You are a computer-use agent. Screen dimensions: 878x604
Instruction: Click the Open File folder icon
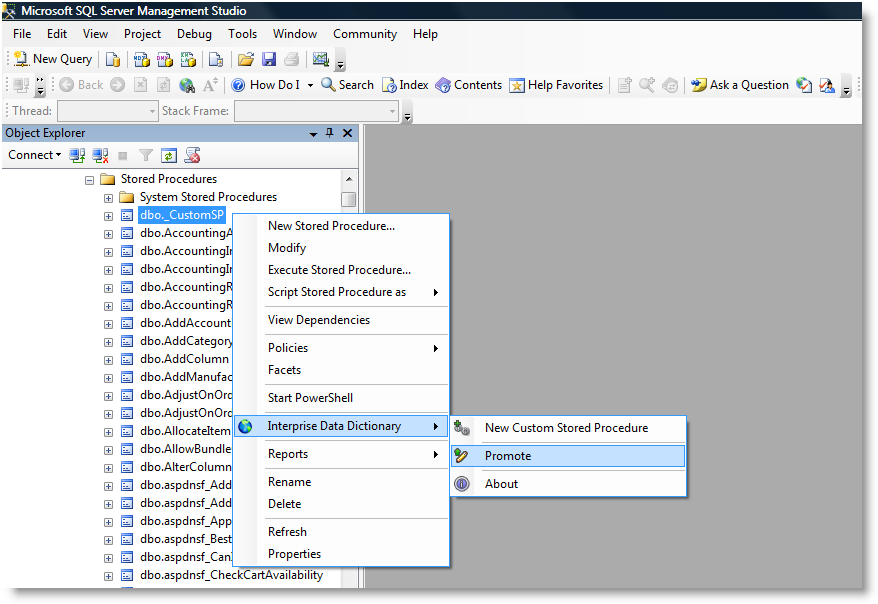245,59
